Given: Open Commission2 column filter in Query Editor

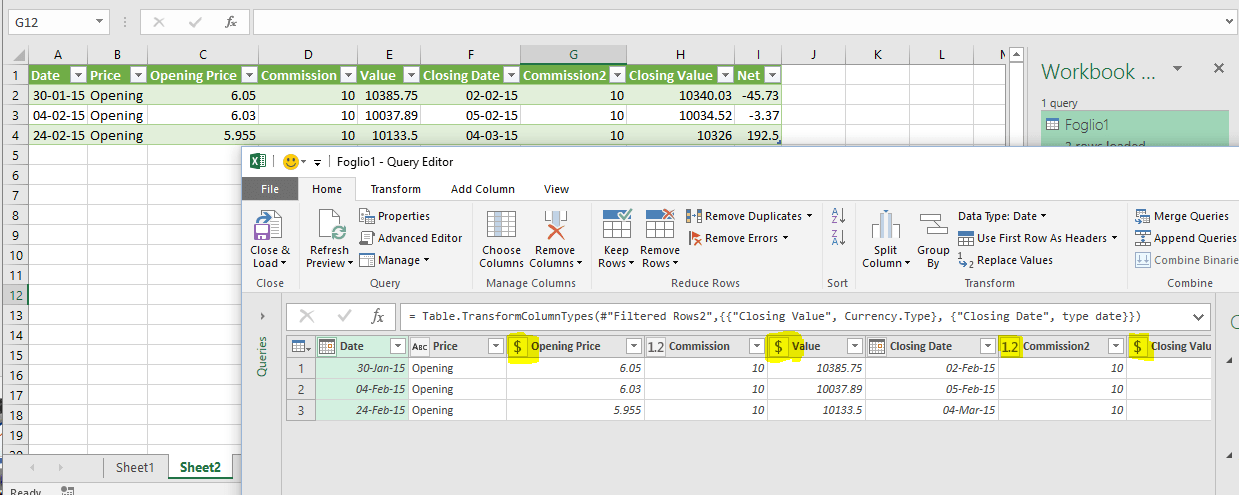Looking at the screenshot, I should tap(1116, 346).
